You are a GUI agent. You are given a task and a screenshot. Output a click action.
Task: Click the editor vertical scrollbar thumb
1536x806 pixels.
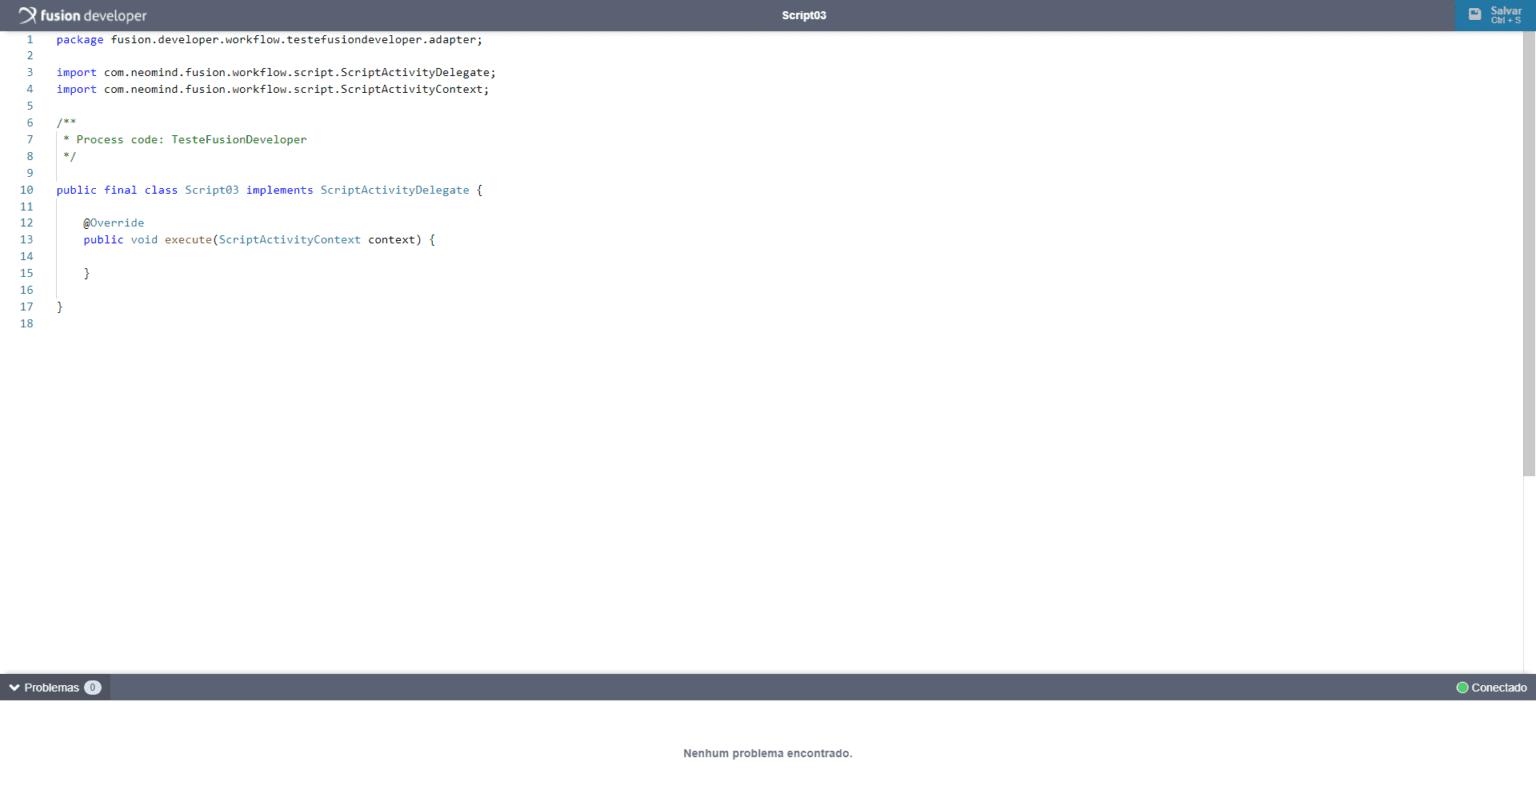pyautogui.click(x=1528, y=250)
